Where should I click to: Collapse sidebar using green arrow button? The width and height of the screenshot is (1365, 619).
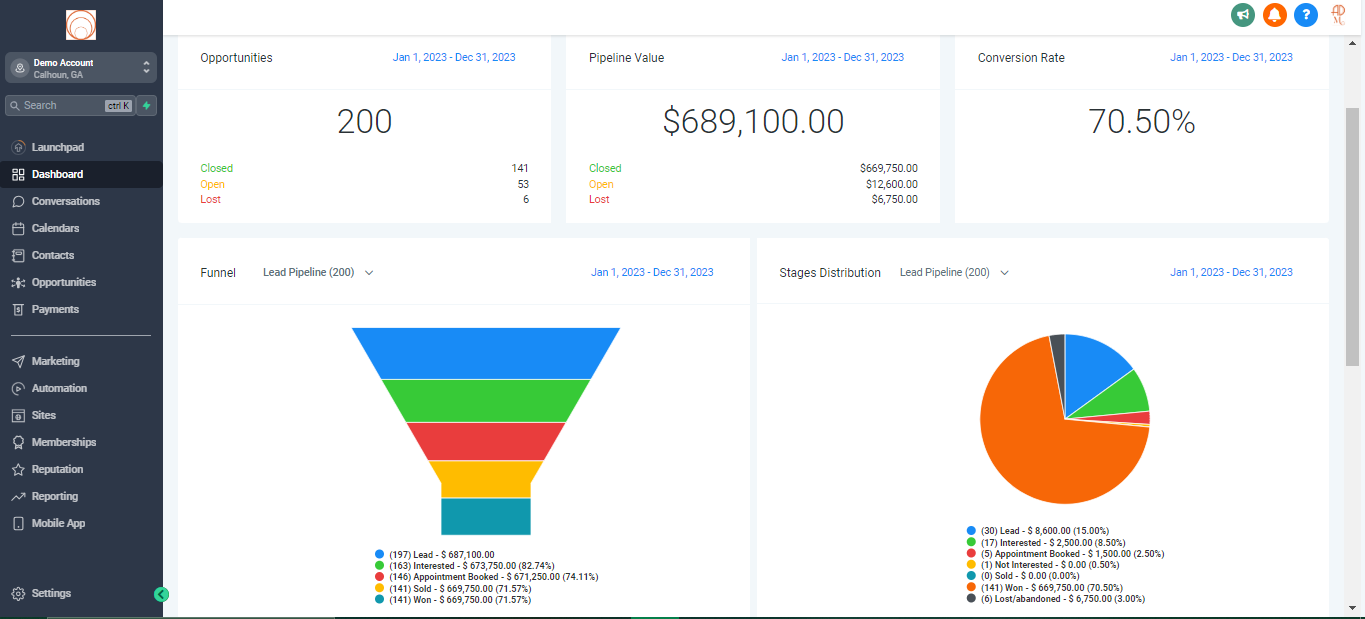pos(161,594)
